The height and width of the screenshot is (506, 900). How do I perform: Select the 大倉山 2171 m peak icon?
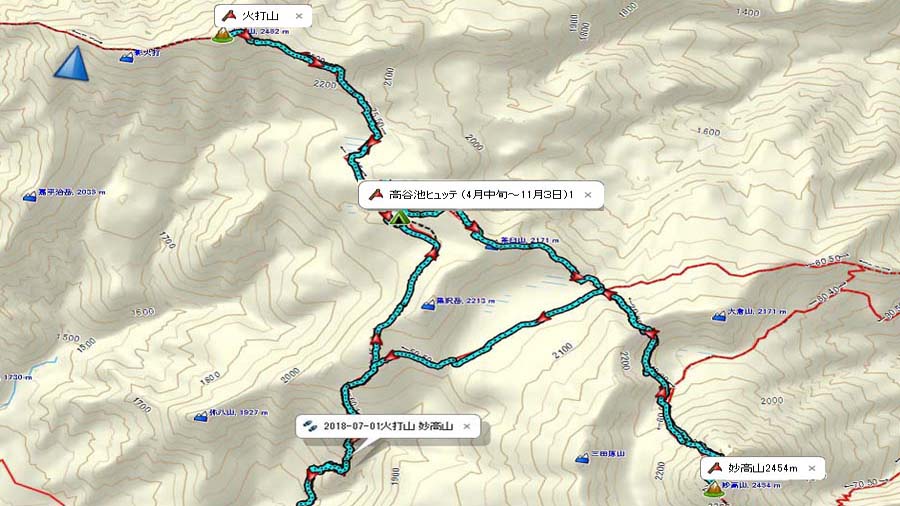[719, 315]
